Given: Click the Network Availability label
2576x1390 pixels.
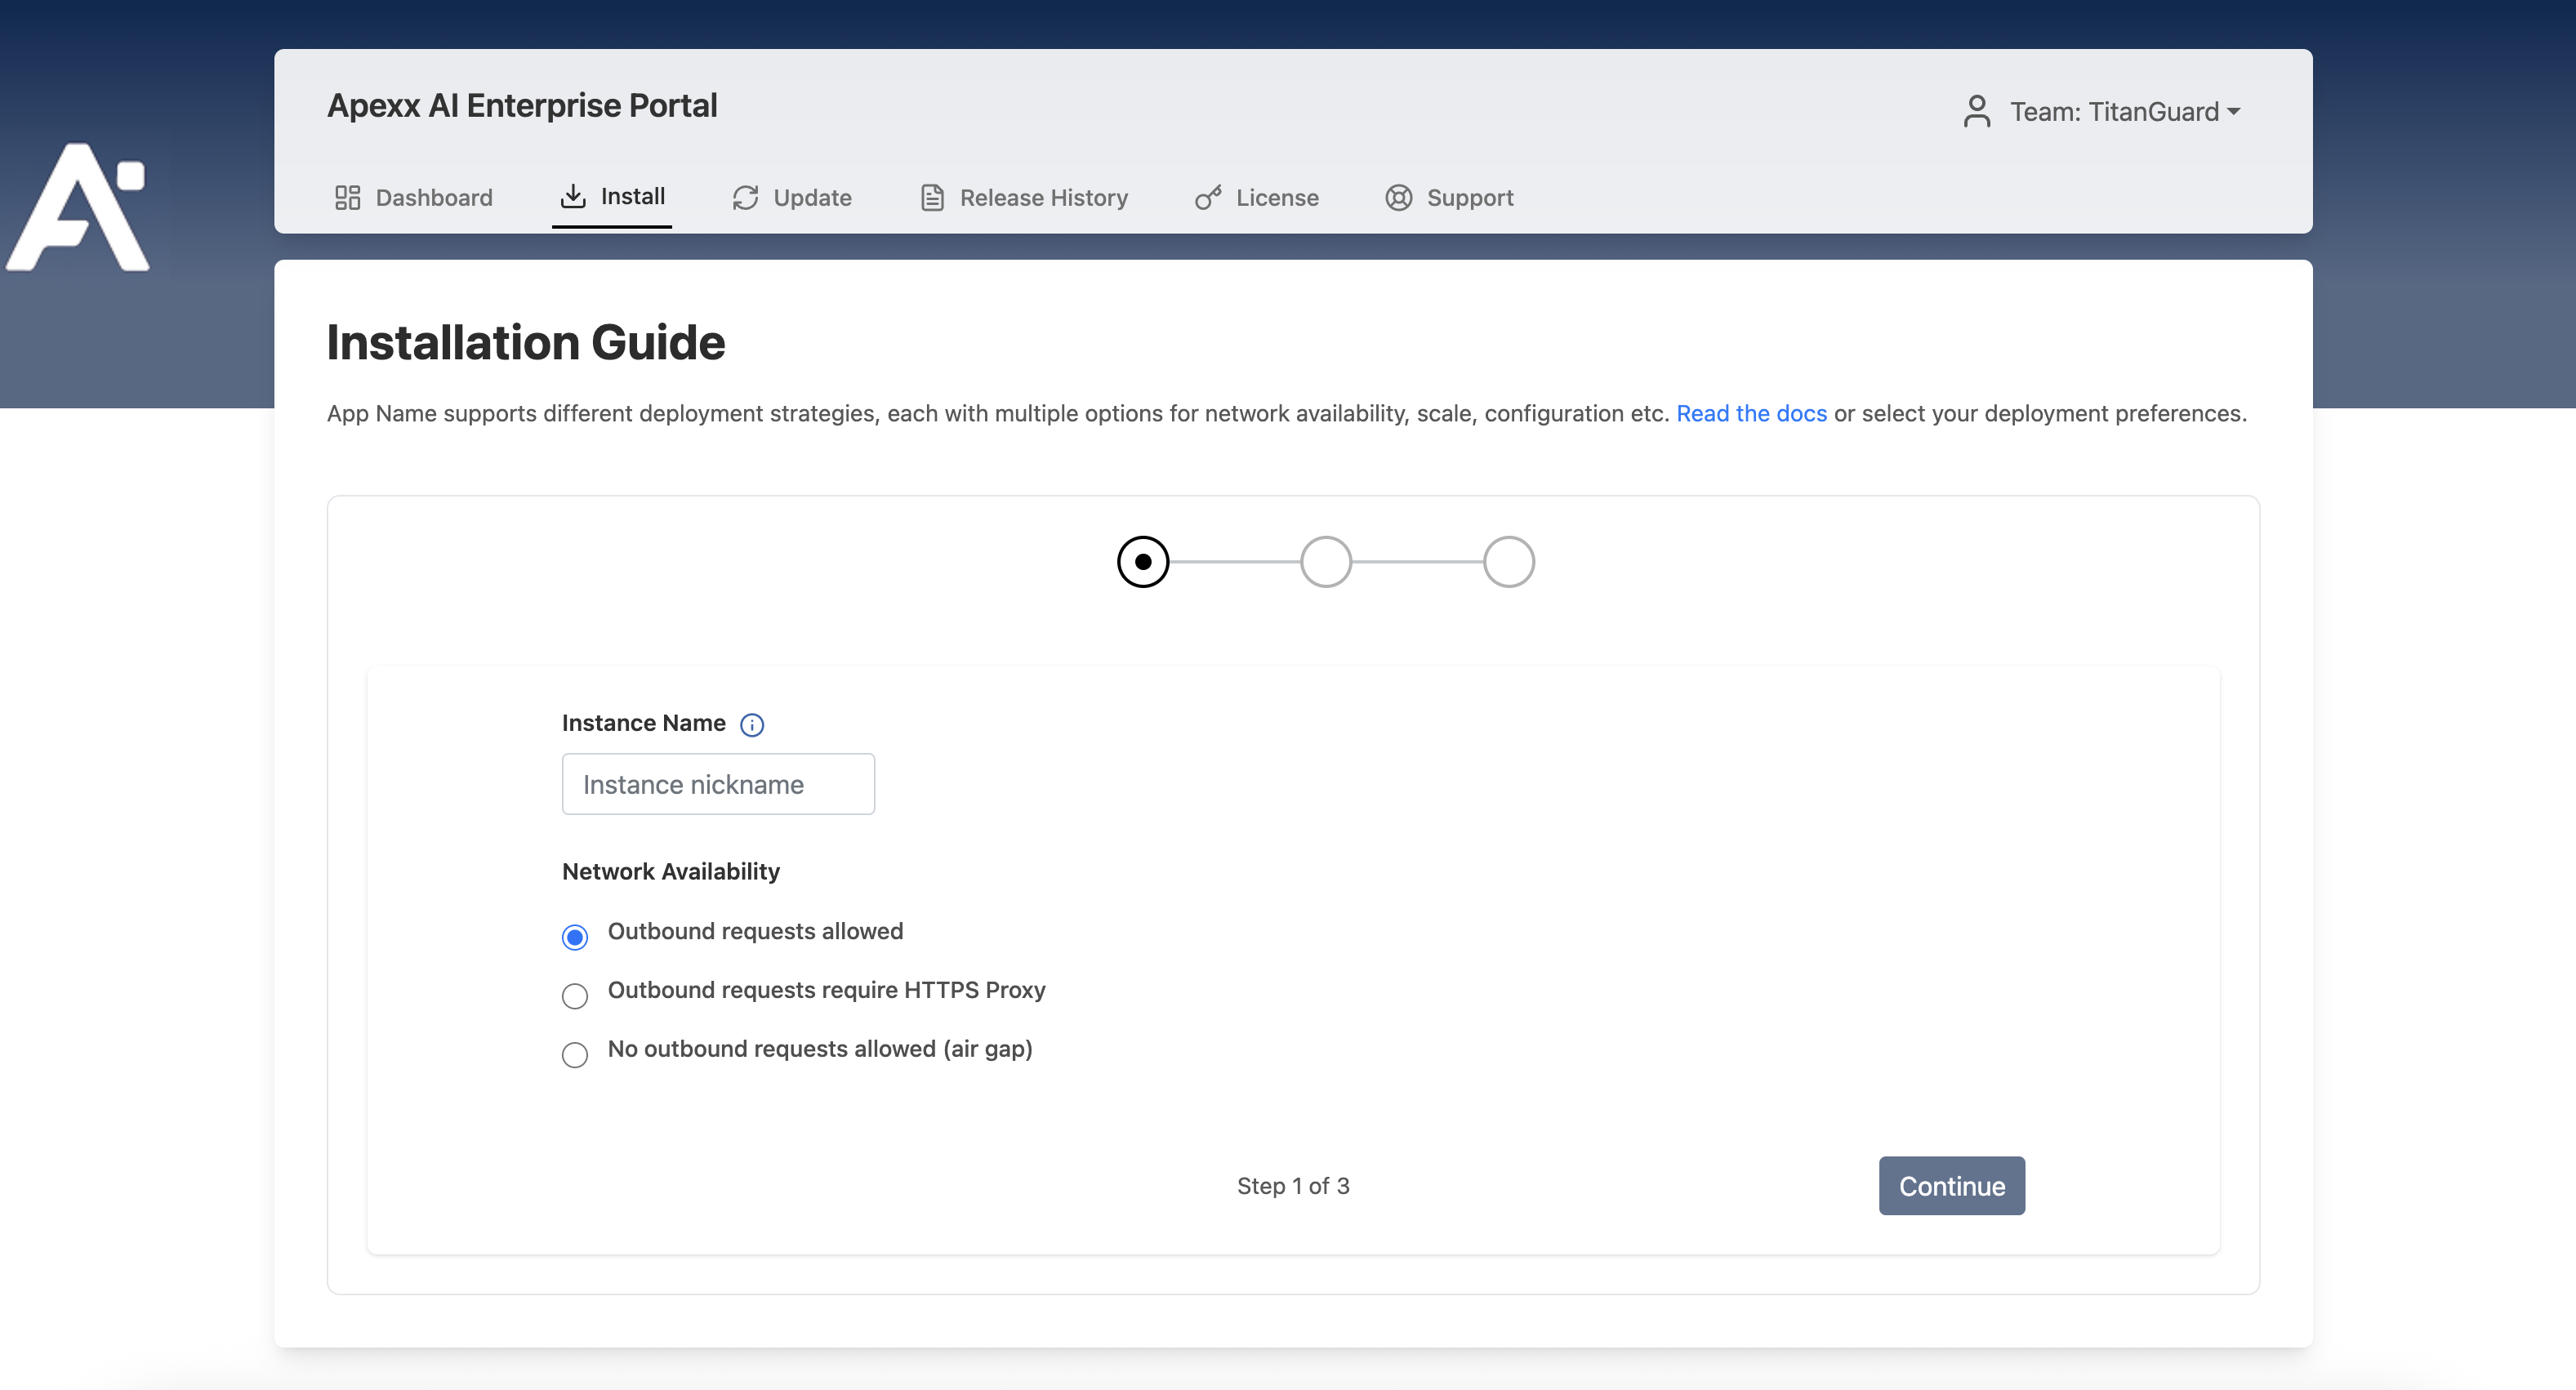Looking at the screenshot, I should [671, 871].
